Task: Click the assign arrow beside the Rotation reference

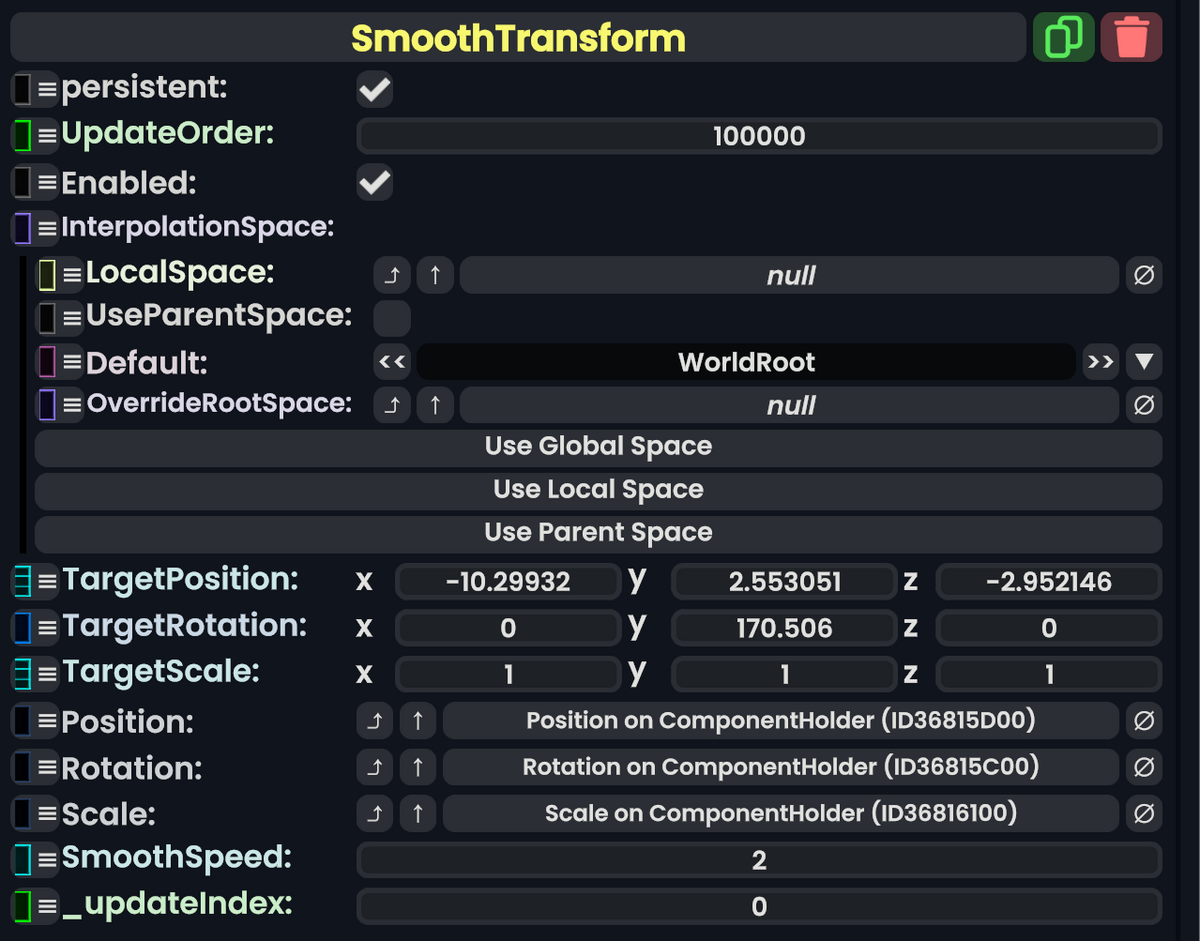Action: click(x=375, y=767)
